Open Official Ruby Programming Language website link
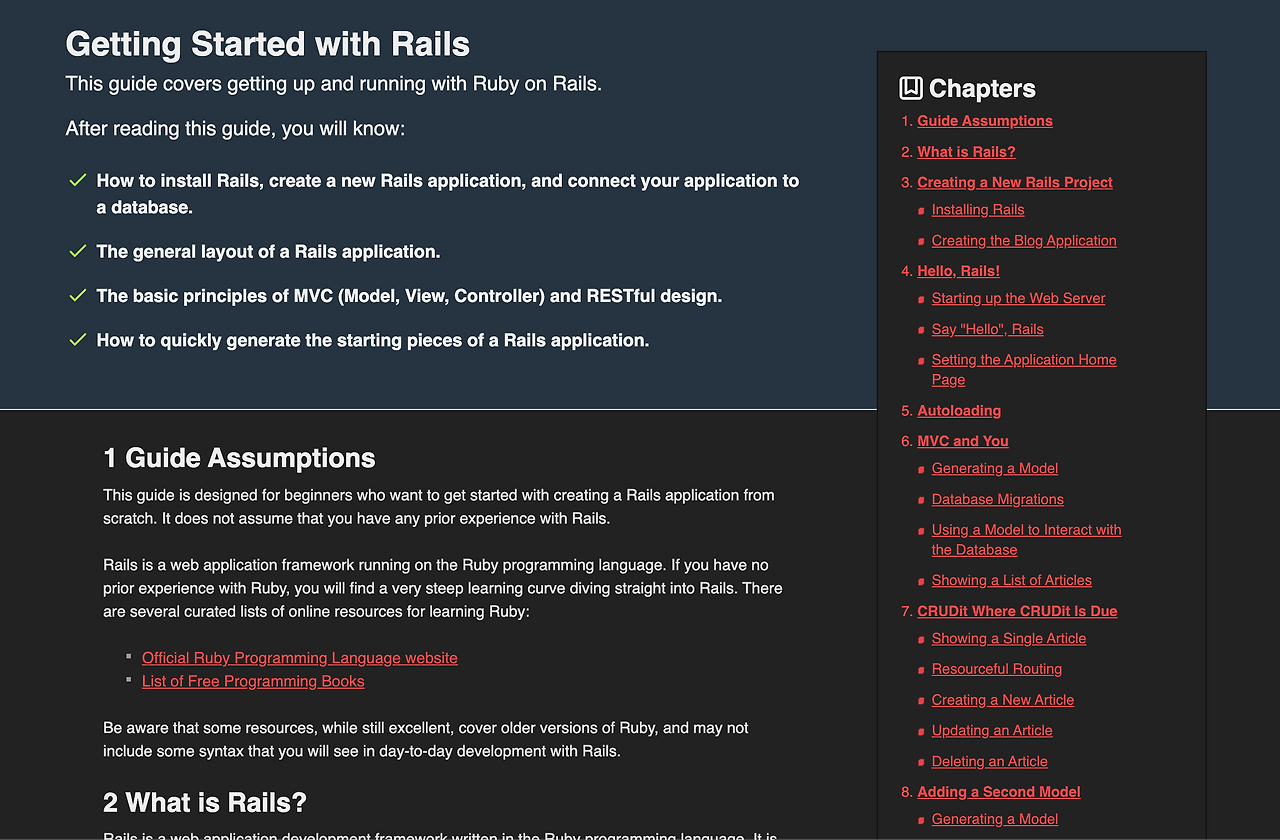This screenshot has height=840, width=1280. (x=300, y=658)
